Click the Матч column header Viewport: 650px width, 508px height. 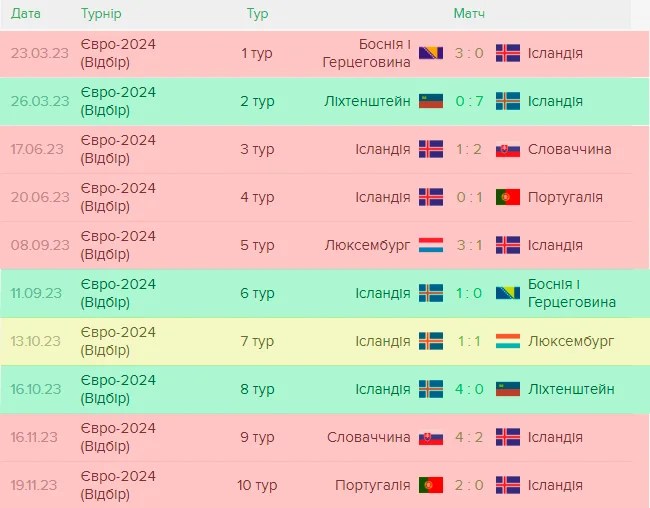(469, 14)
